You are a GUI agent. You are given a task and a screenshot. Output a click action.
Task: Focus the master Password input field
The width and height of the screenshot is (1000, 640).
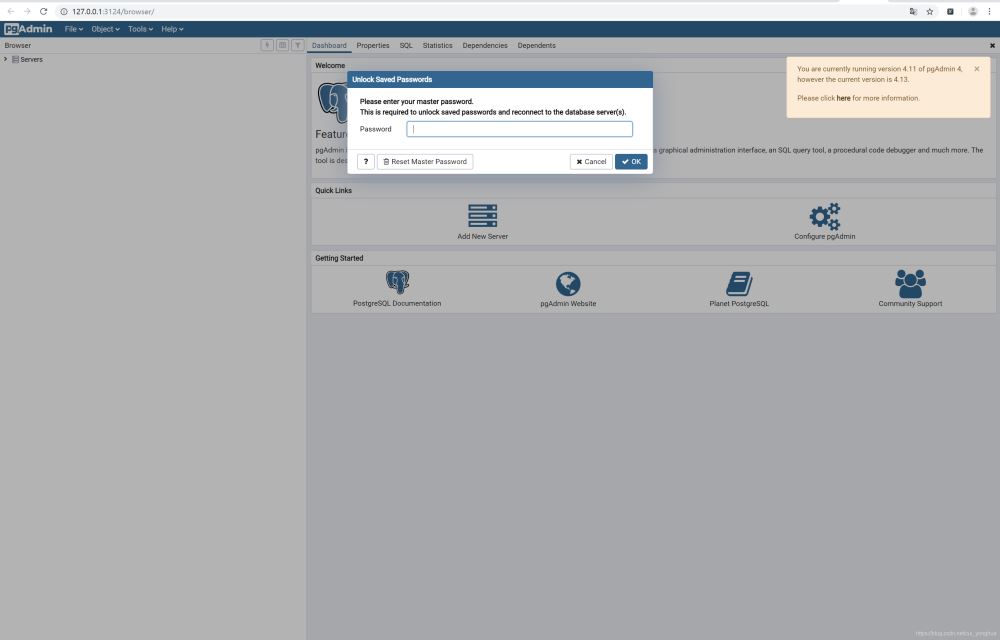coord(519,129)
